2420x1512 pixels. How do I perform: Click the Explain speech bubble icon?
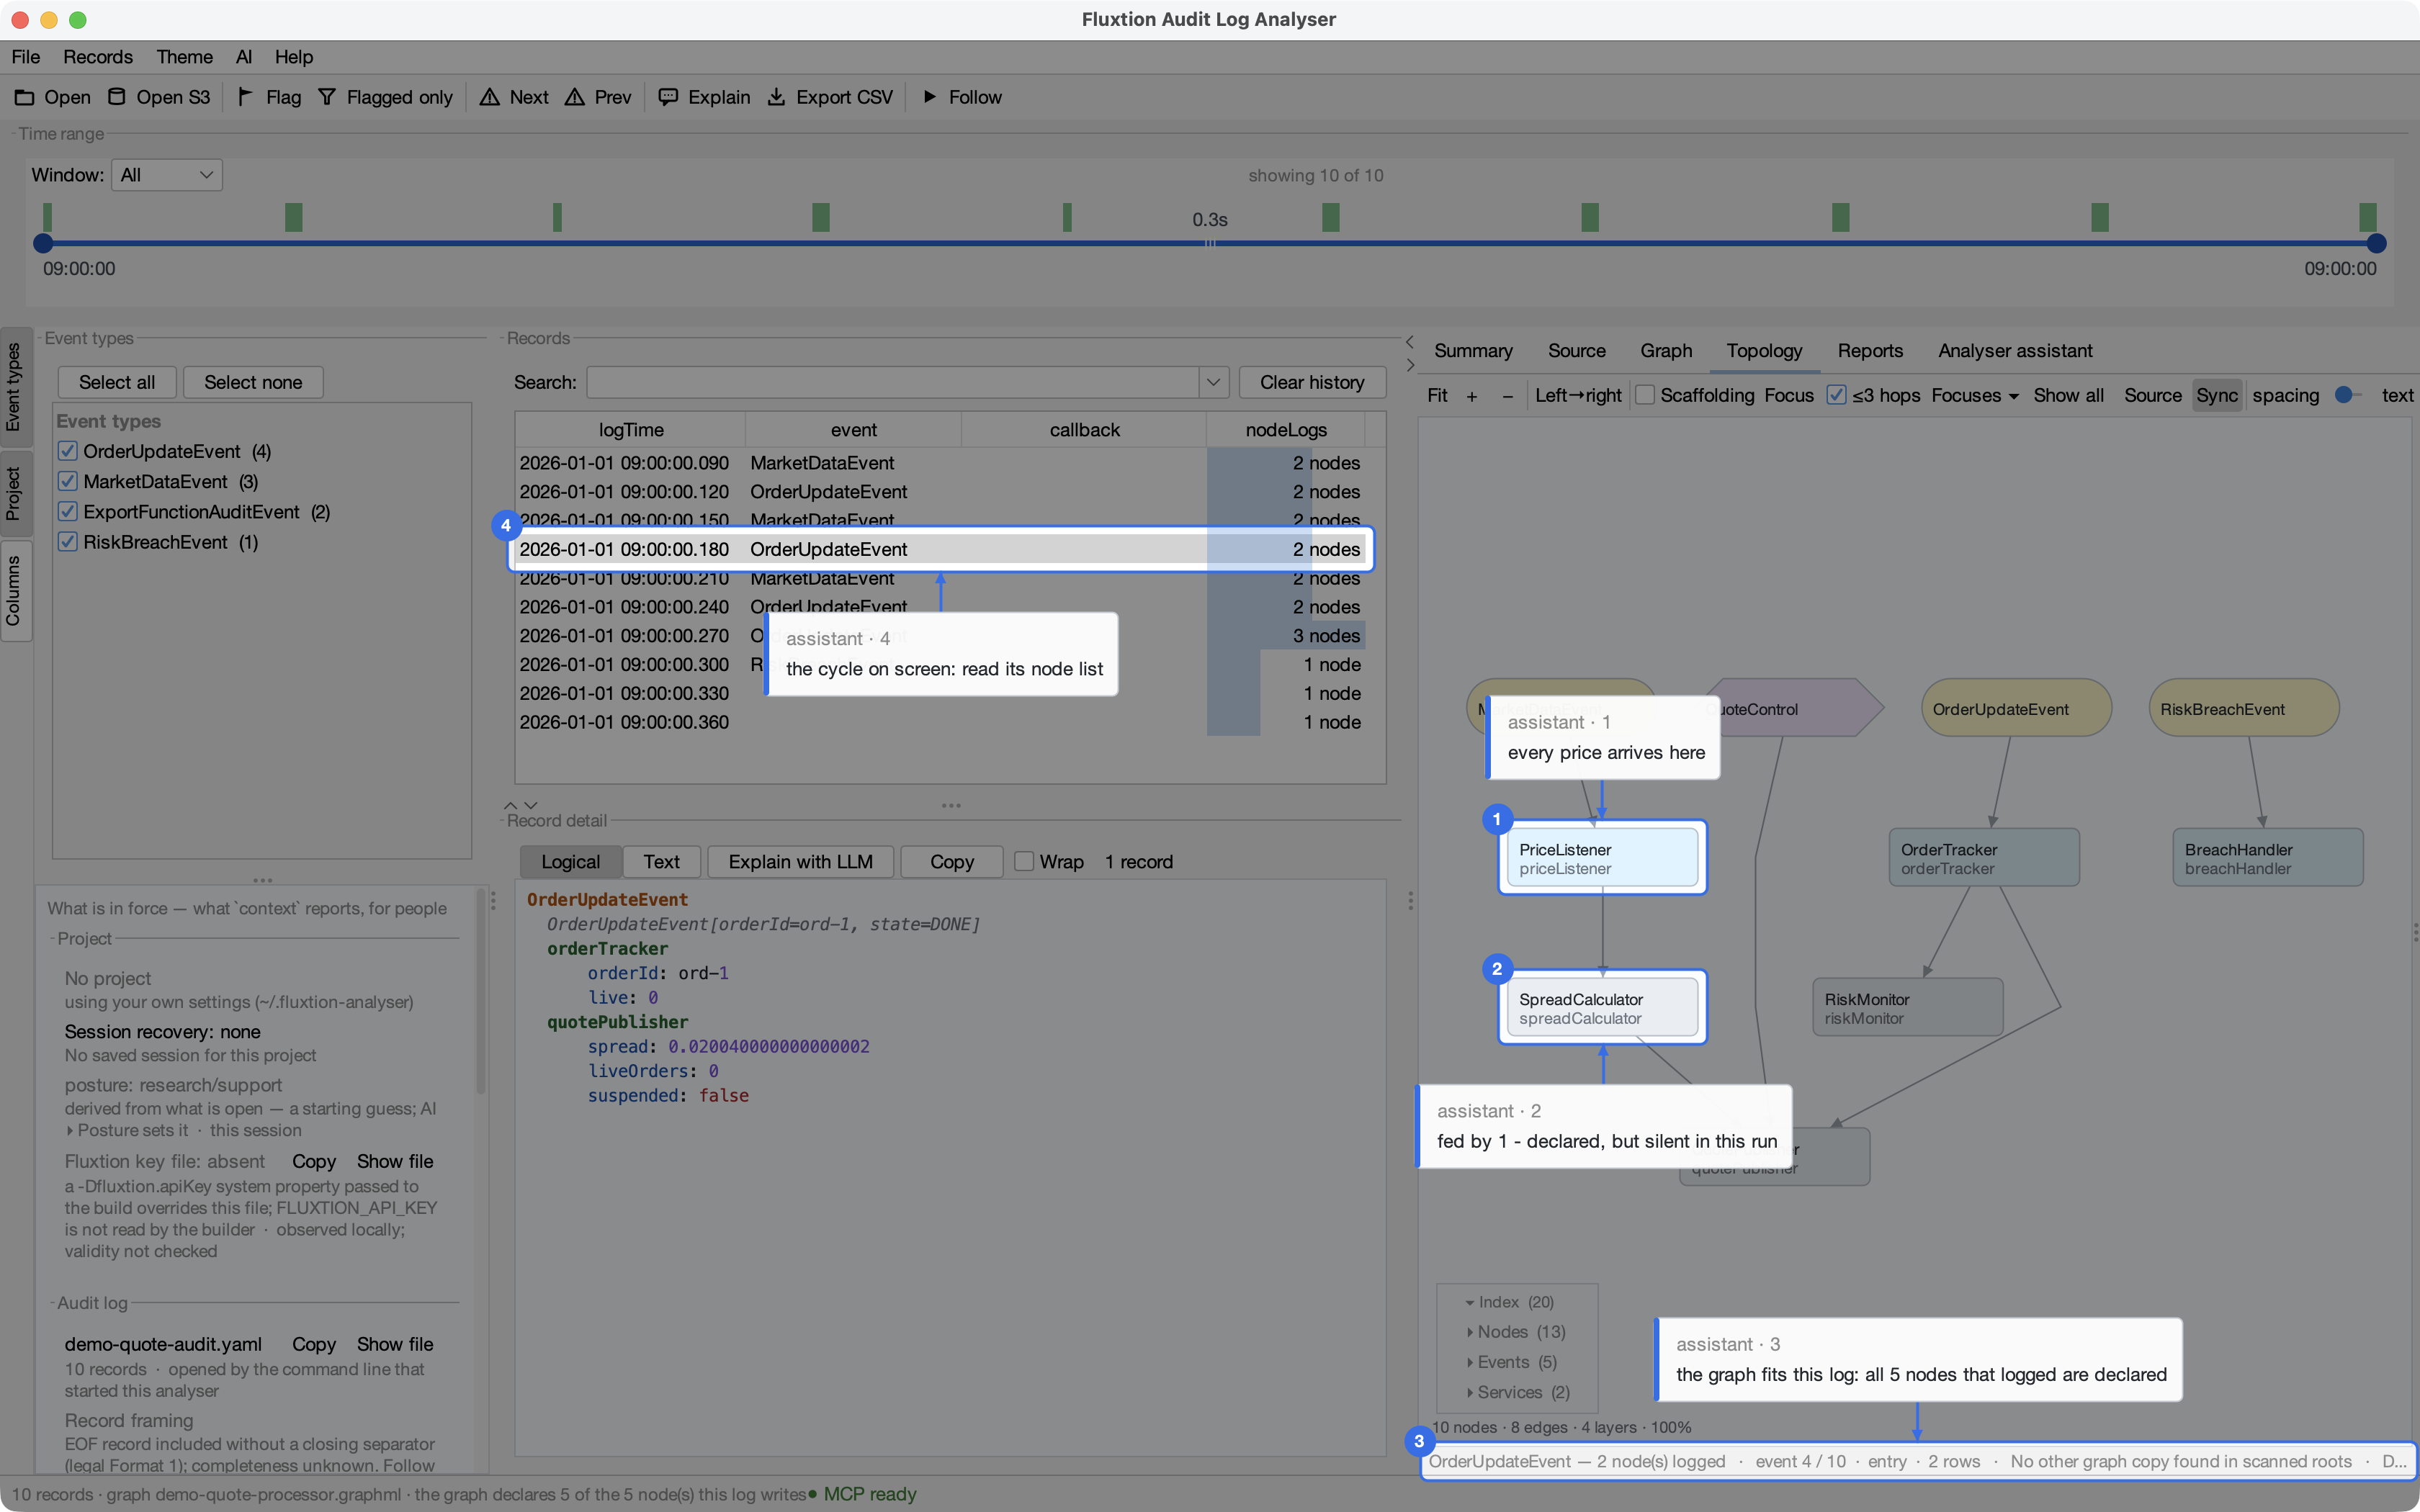coord(668,97)
